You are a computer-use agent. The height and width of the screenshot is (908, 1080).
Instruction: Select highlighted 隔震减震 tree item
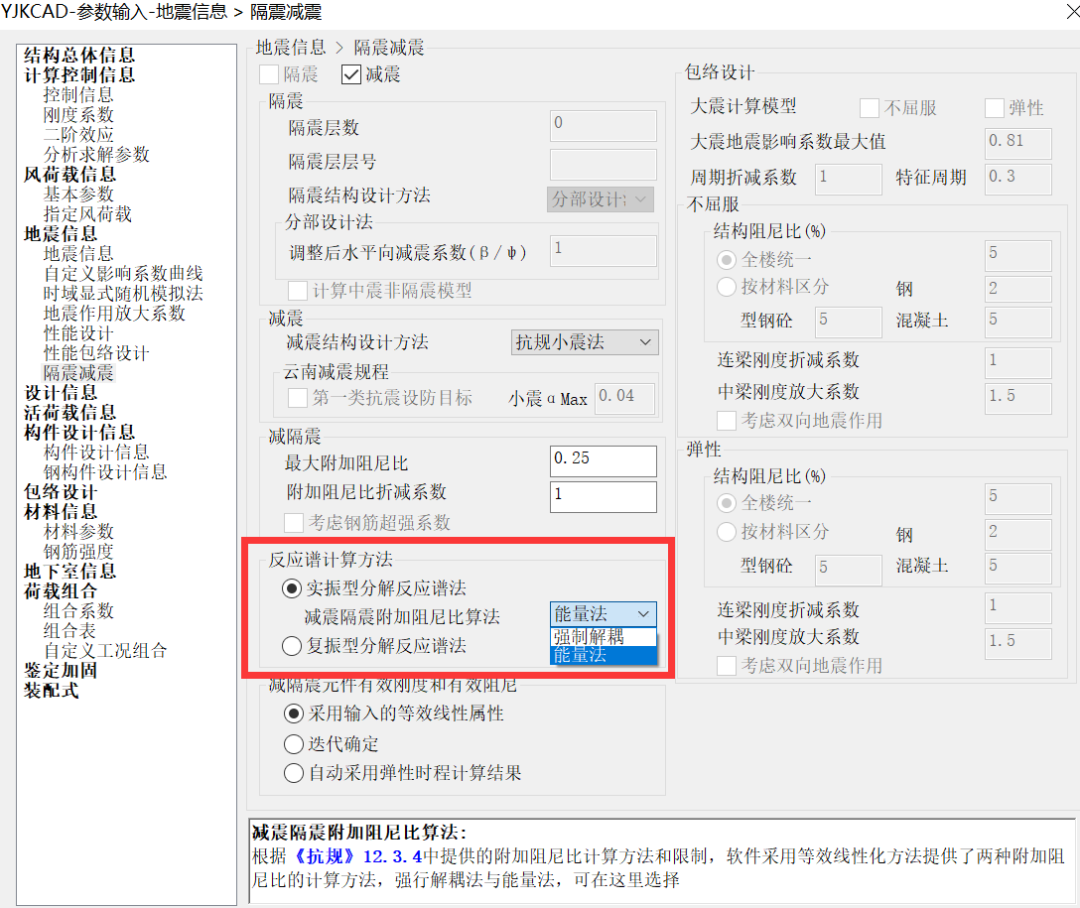79,374
